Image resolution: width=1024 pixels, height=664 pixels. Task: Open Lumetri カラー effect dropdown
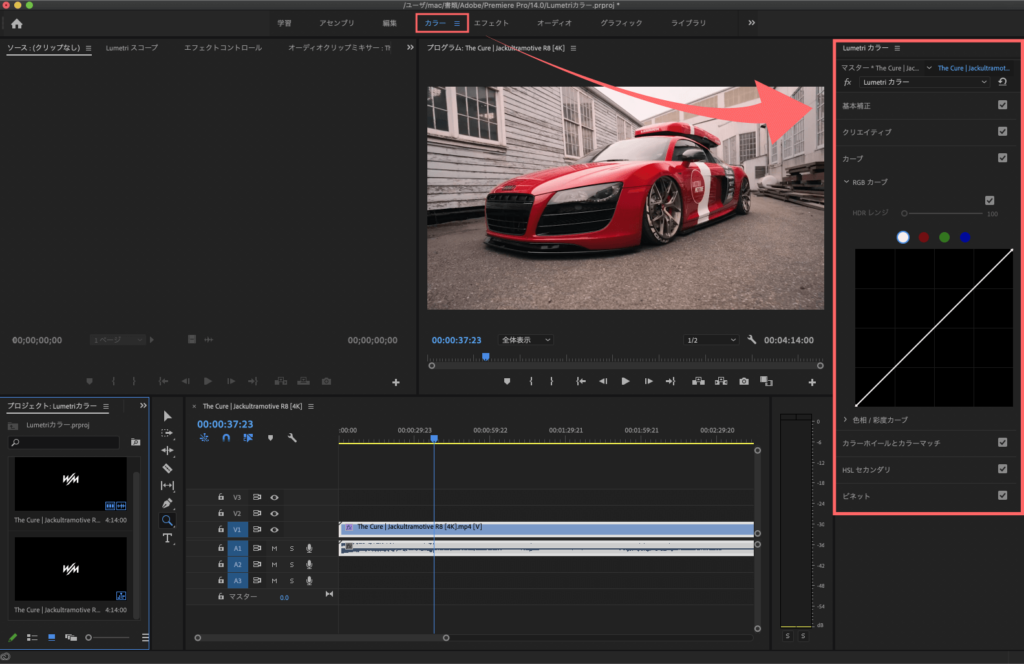[x=924, y=82]
